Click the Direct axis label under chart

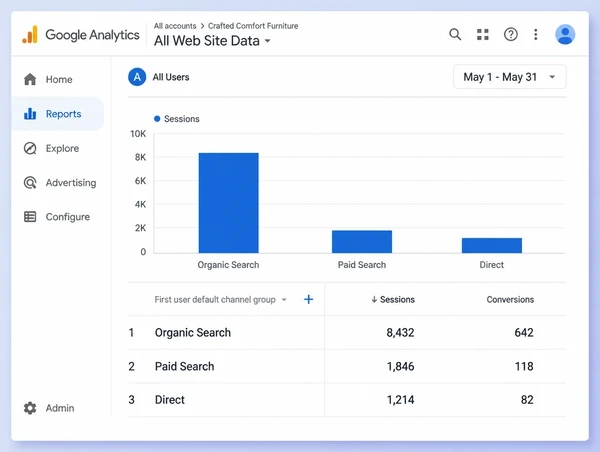(x=492, y=265)
